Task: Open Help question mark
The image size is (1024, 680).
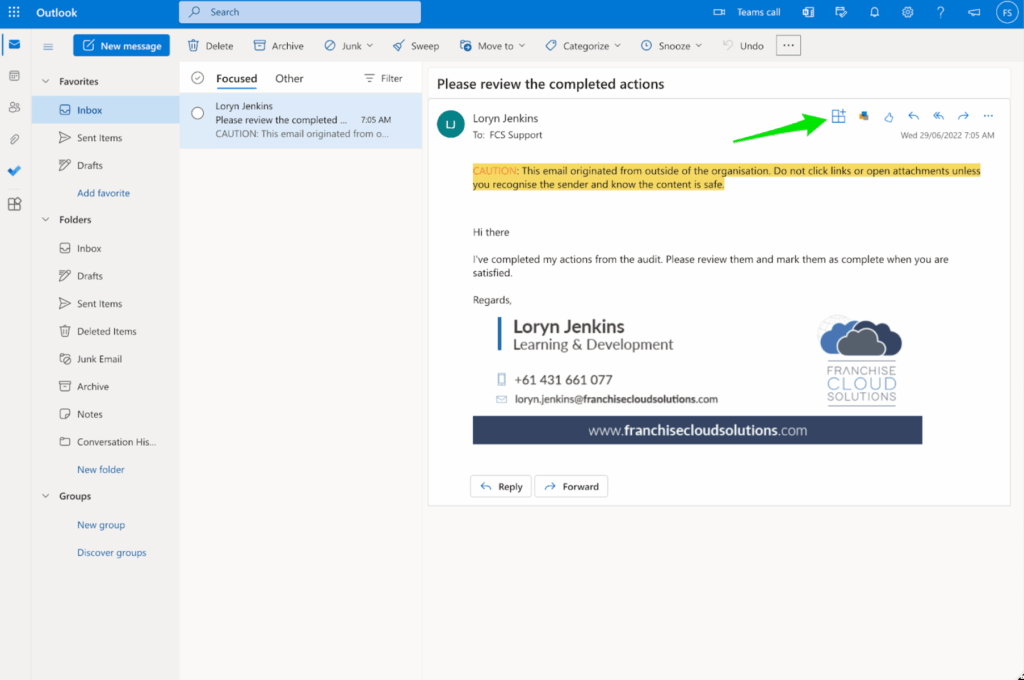Action: 940,12
